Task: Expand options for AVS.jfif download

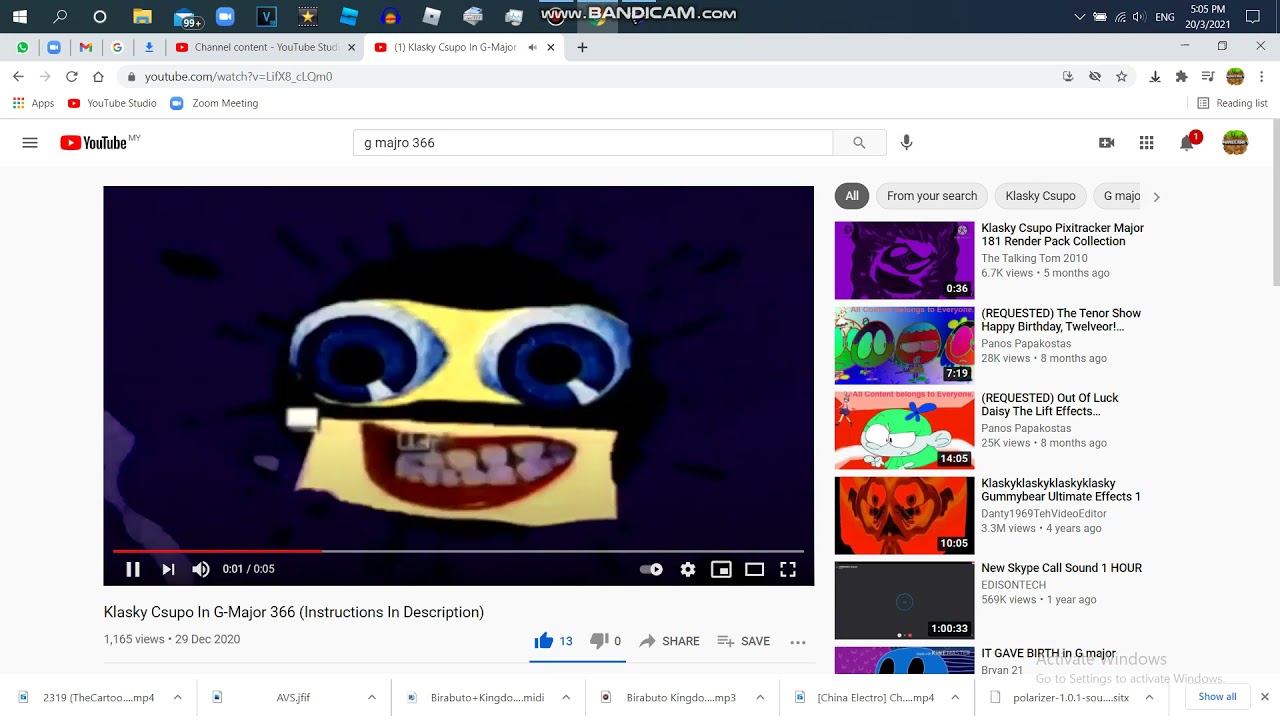Action: (371, 697)
